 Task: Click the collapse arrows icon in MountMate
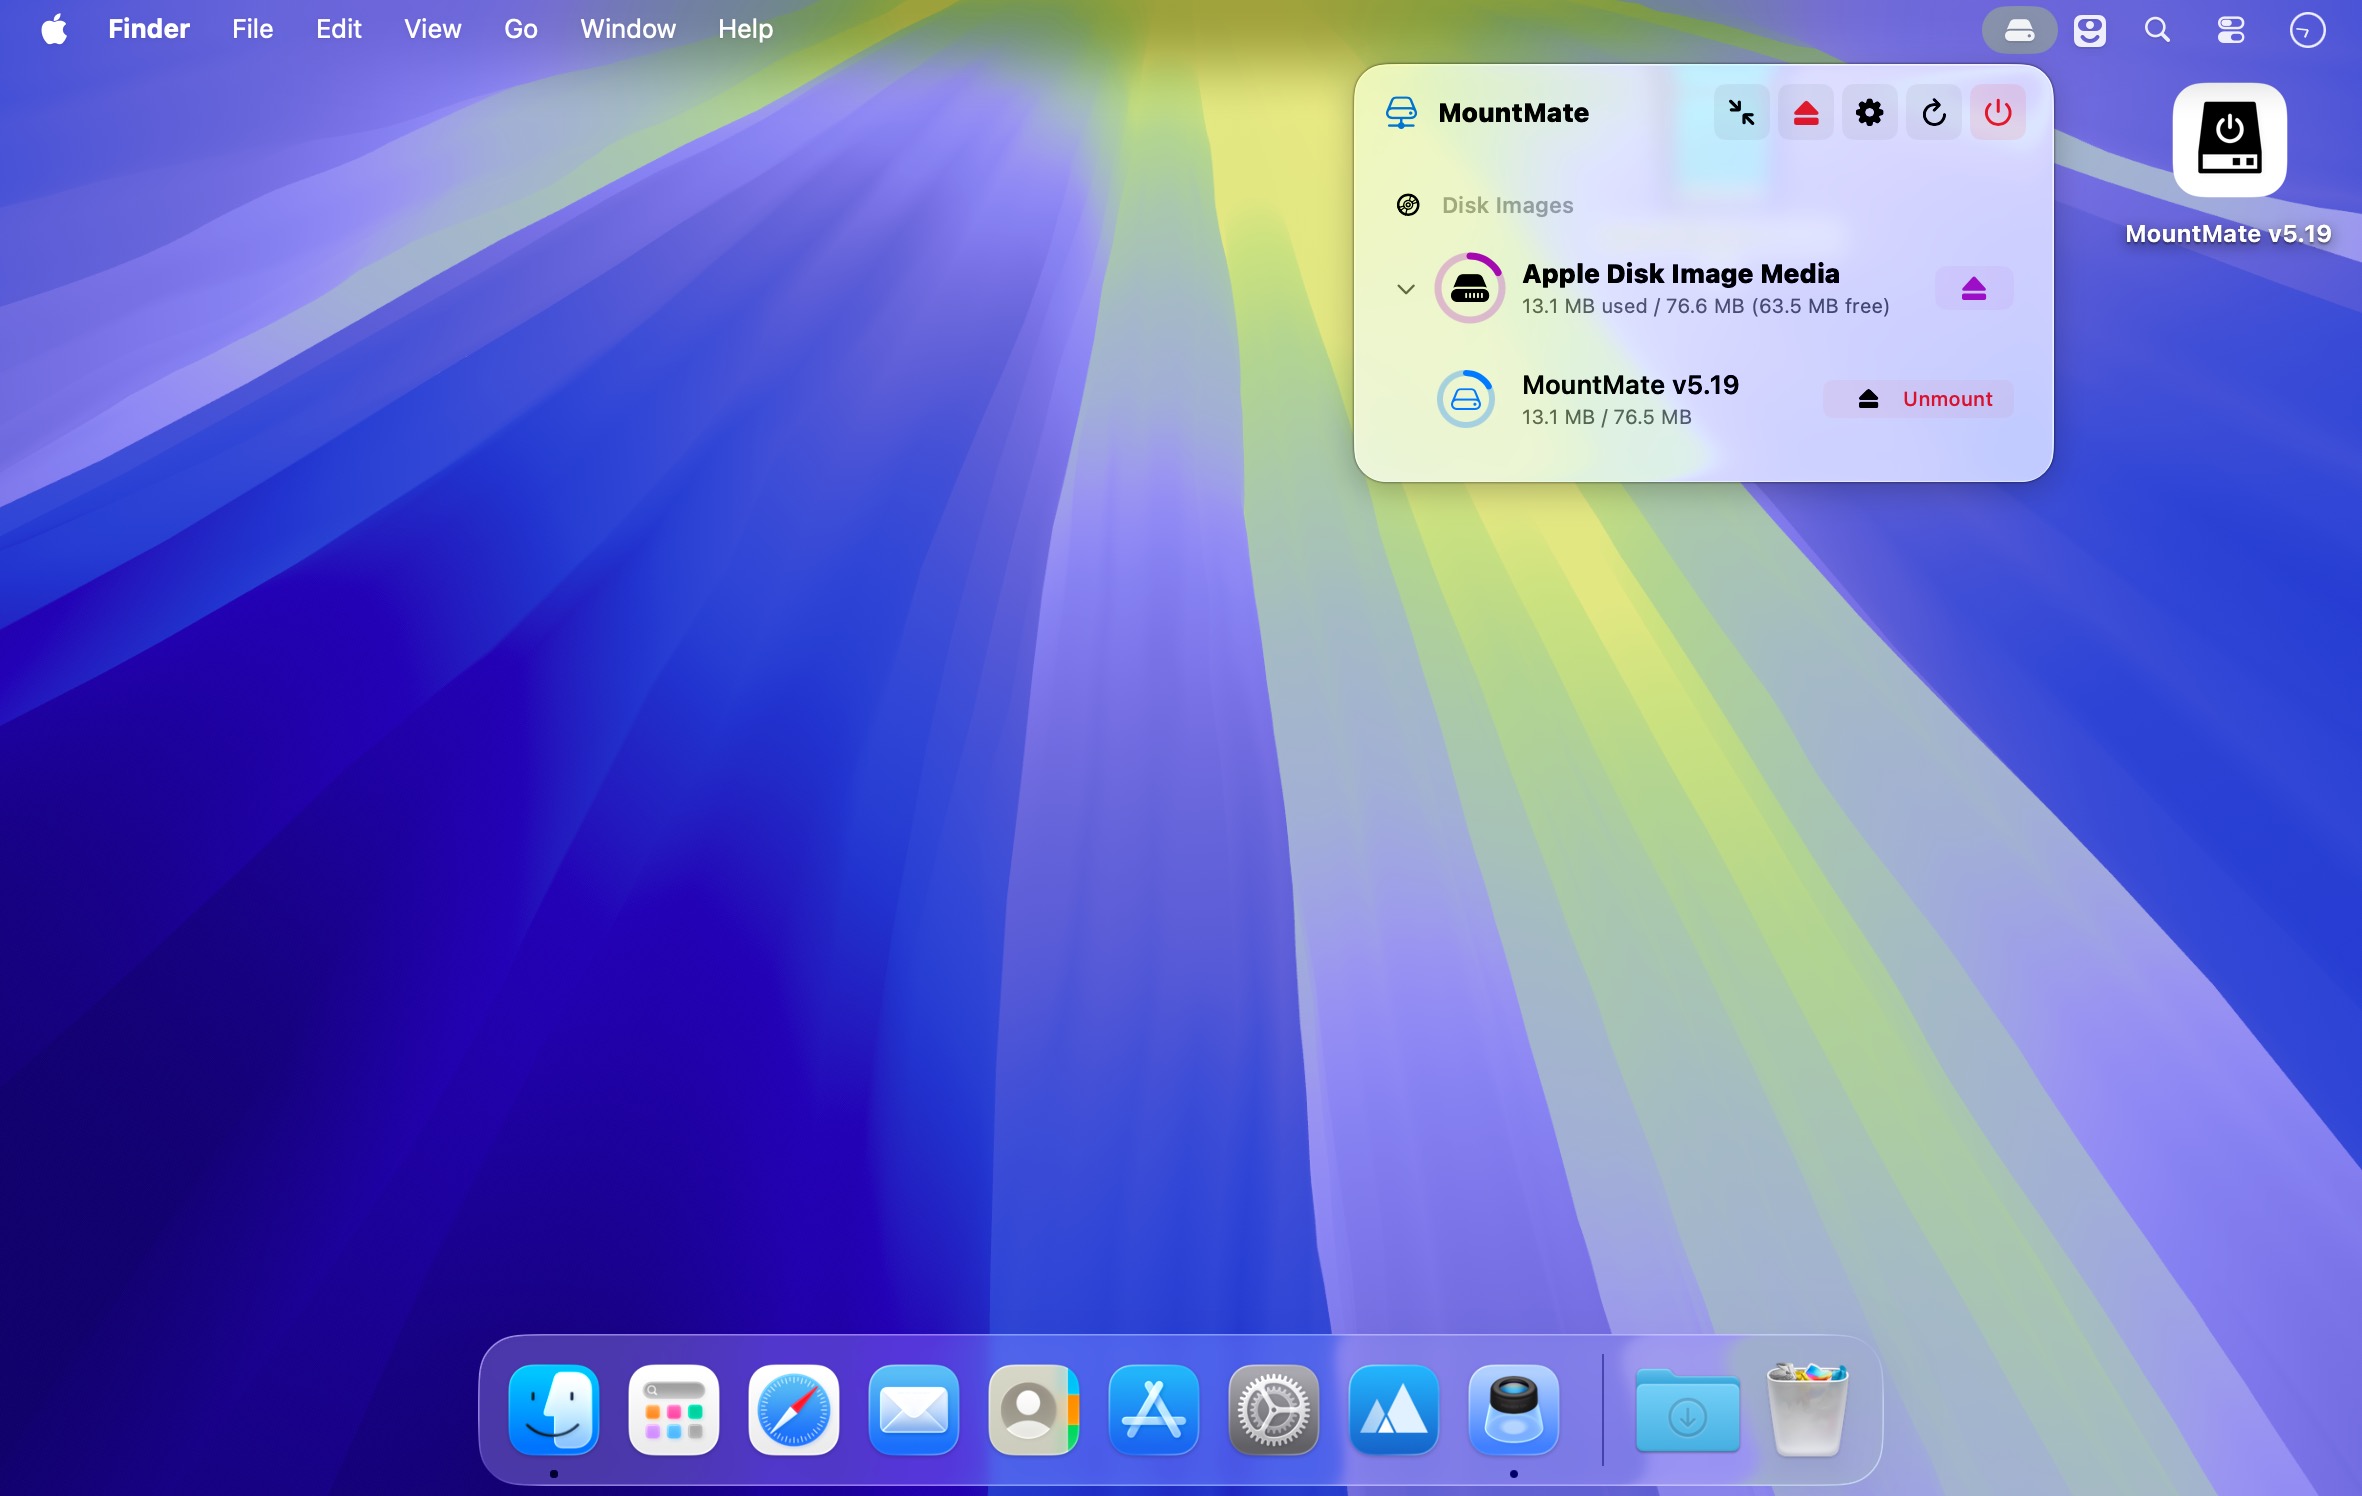pyautogui.click(x=1741, y=113)
